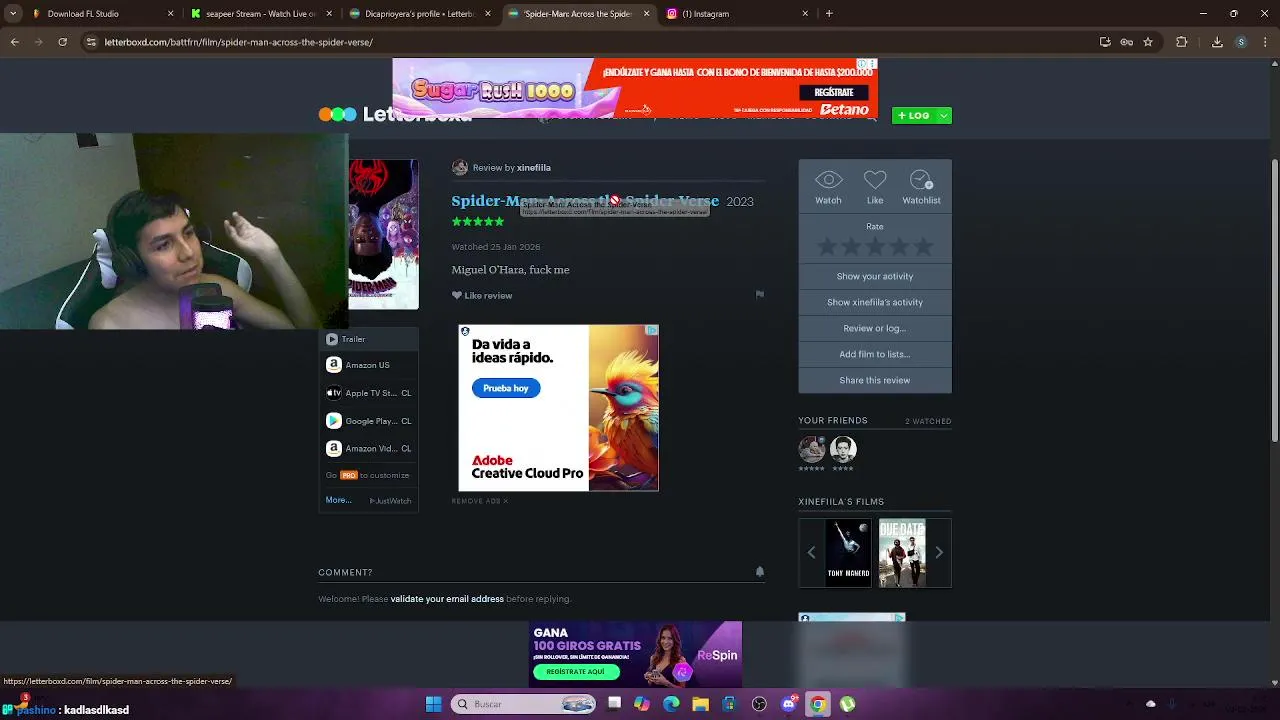The width and height of the screenshot is (1280, 720).
Task: Expand the LOG button dropdown arrow
Action: [944, 116]
